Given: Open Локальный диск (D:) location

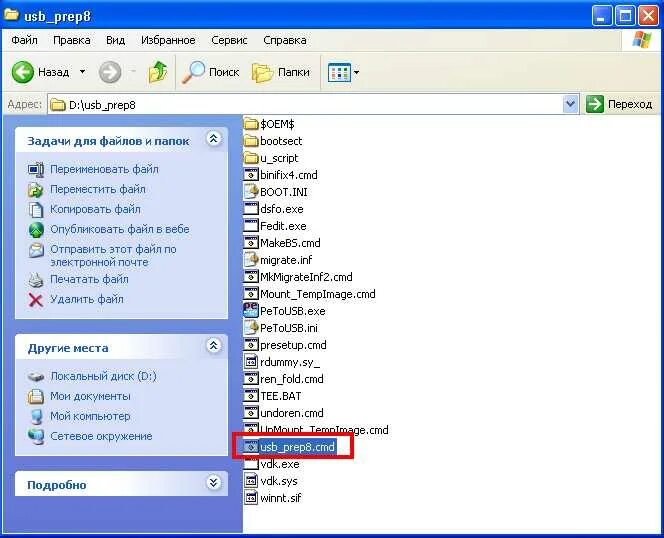Looking at the screenshot, I should pyautogui.click(x=103, y=376).
